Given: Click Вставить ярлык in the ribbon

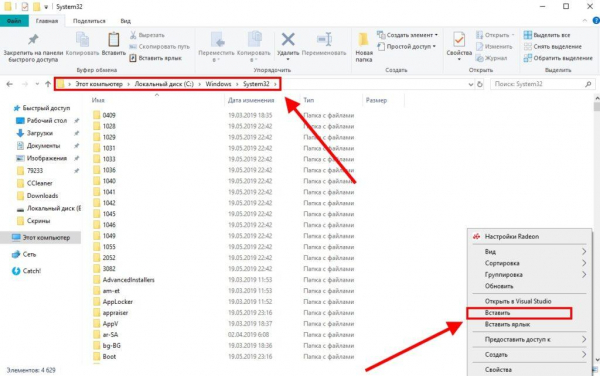Looking at the screenshot, I should [x=155, y=58].
